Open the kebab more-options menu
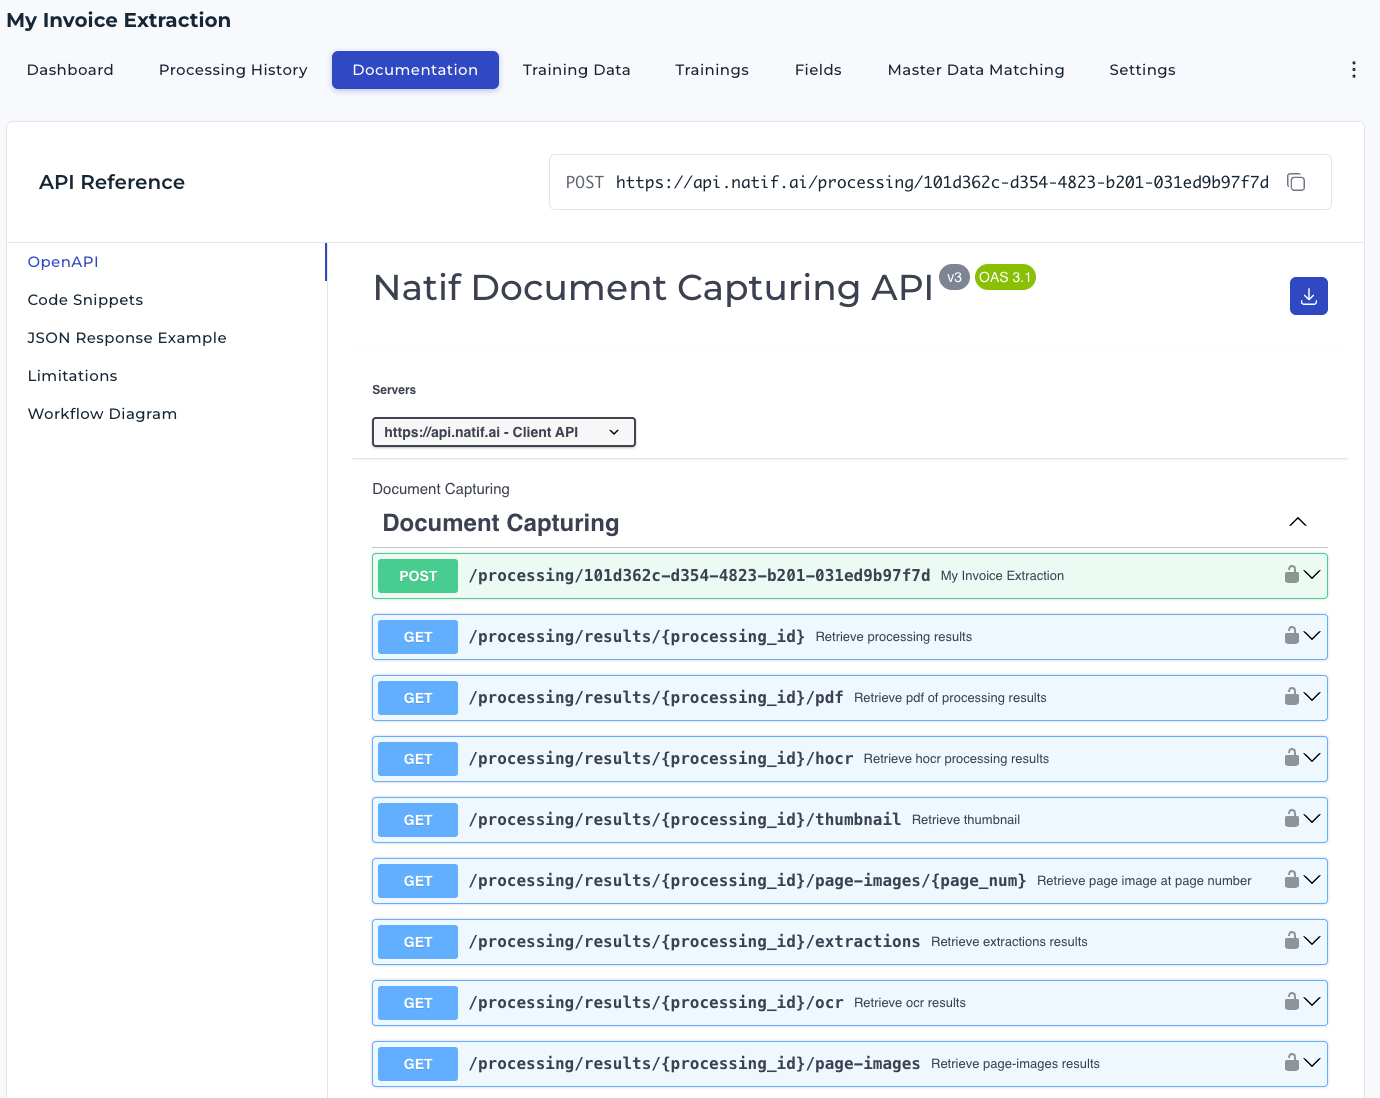The height and width of the screenshot is (1098, 1380). [1354, 69]
